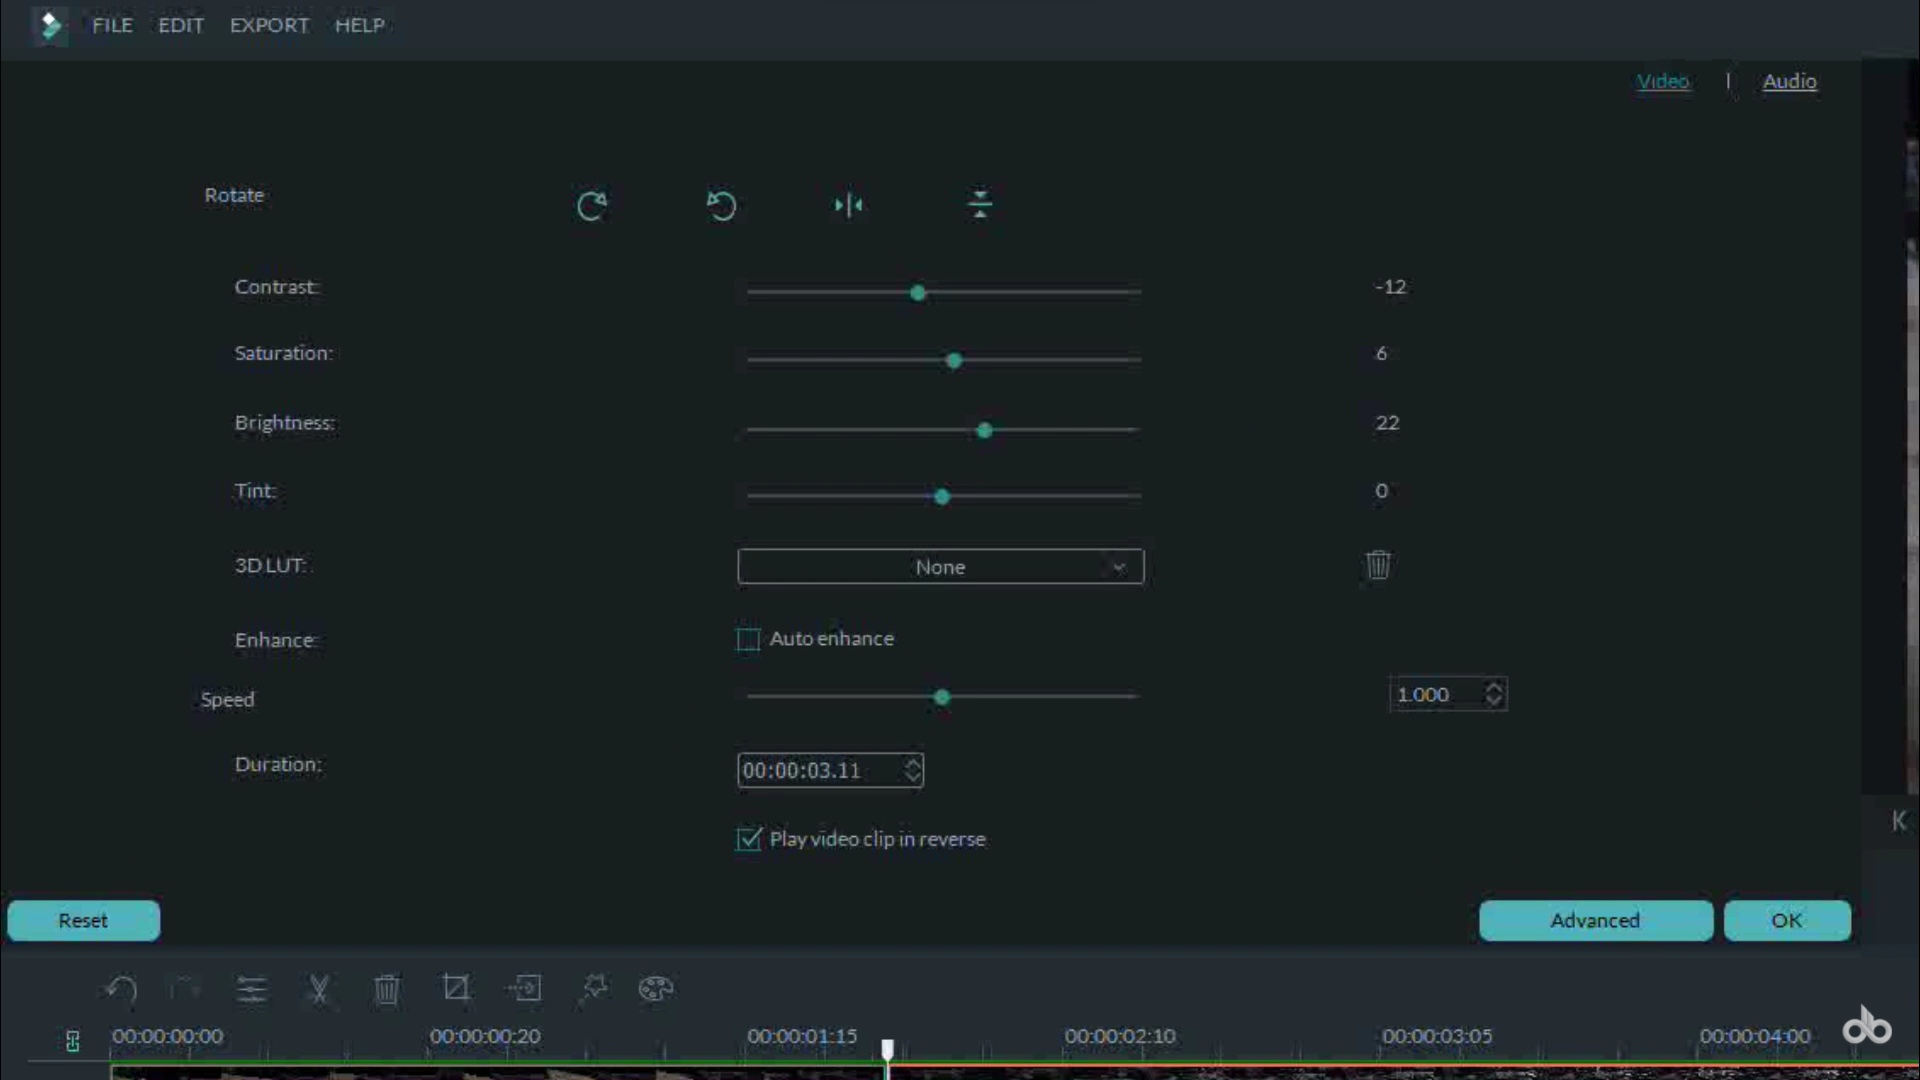Open the Advanced settings button
Screen dimensions: 1920x1080
1595,921
